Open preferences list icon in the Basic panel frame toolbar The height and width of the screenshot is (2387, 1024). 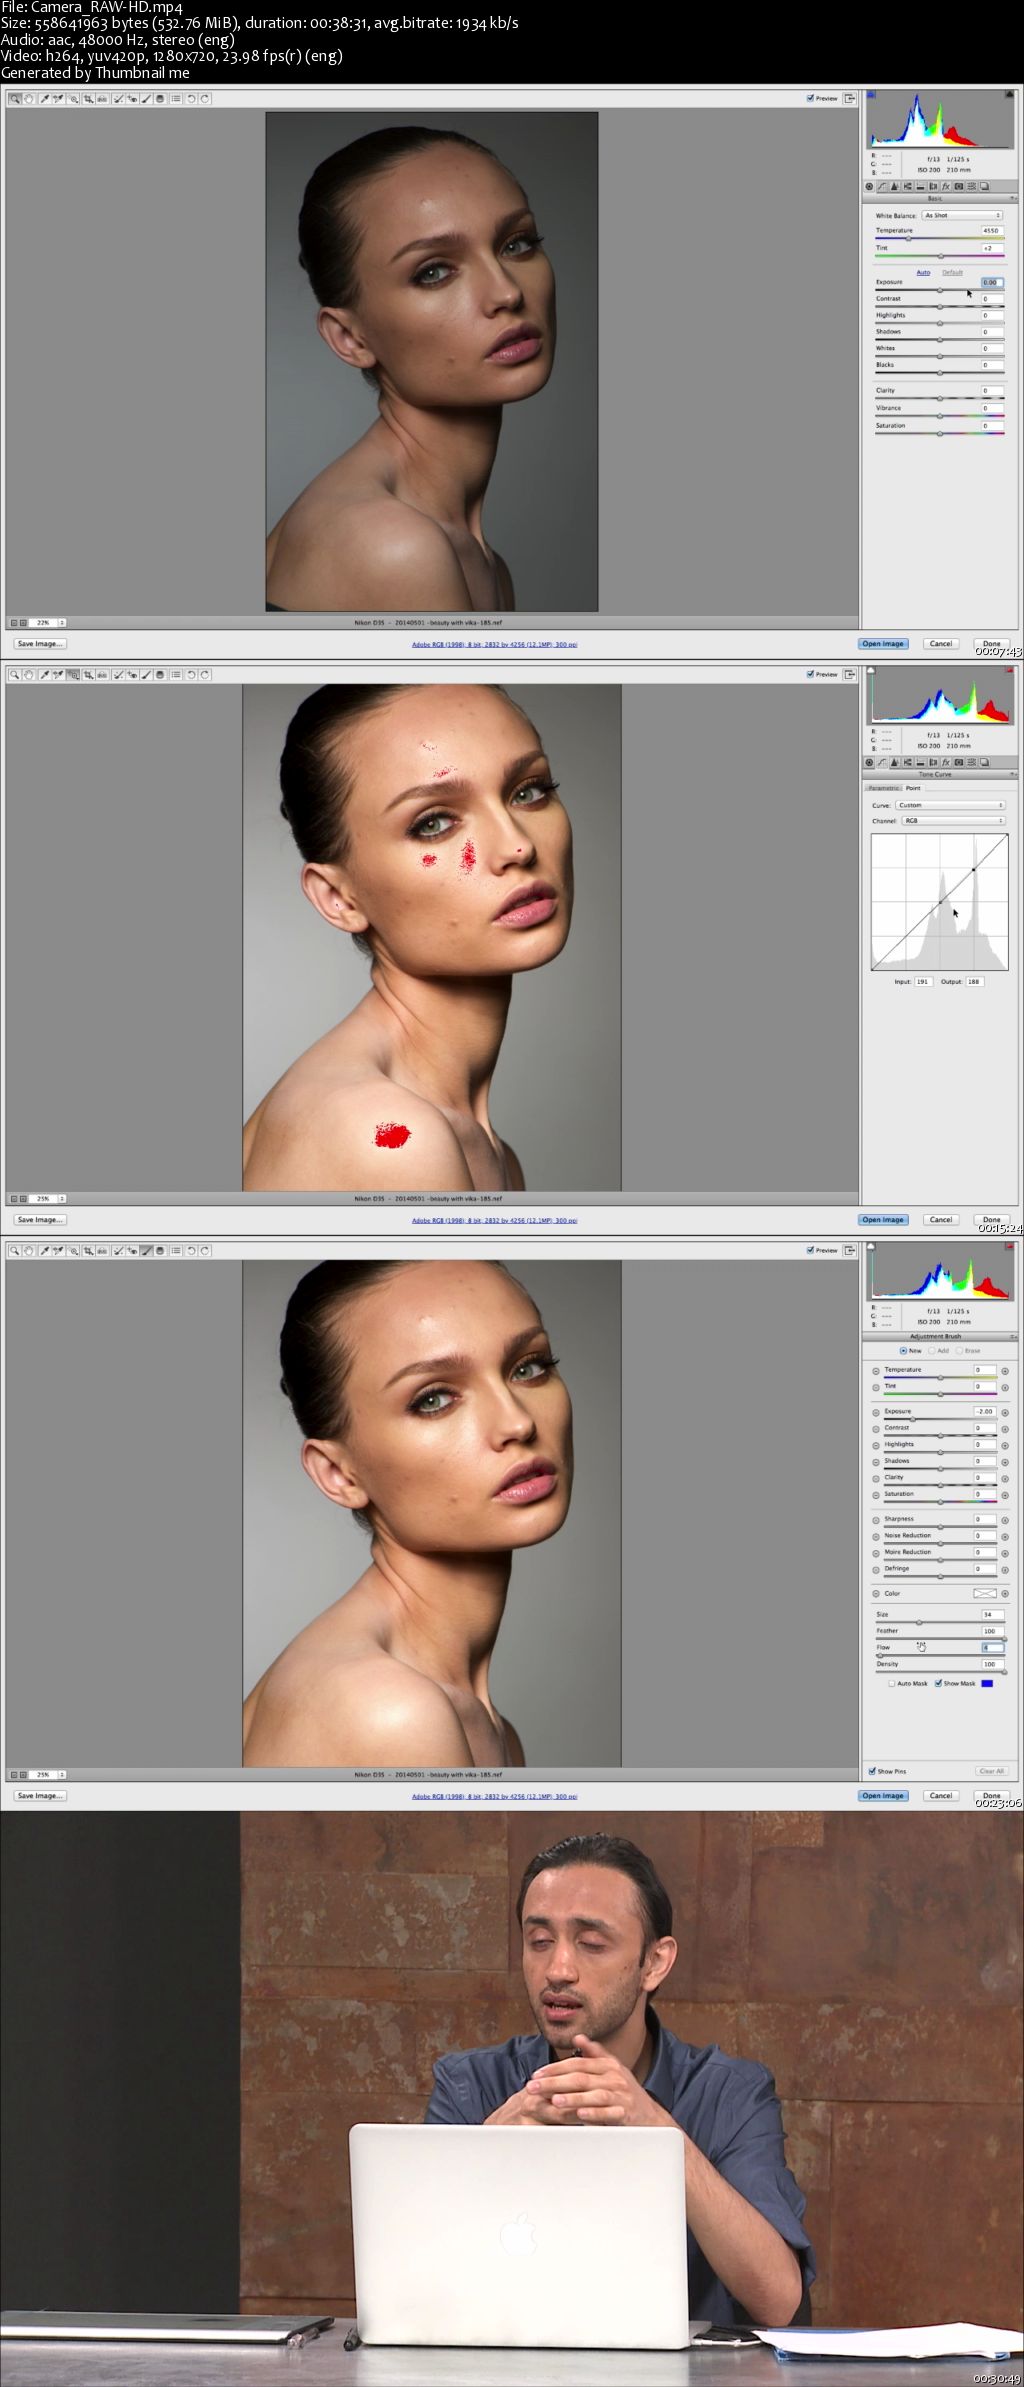point(176,99)
